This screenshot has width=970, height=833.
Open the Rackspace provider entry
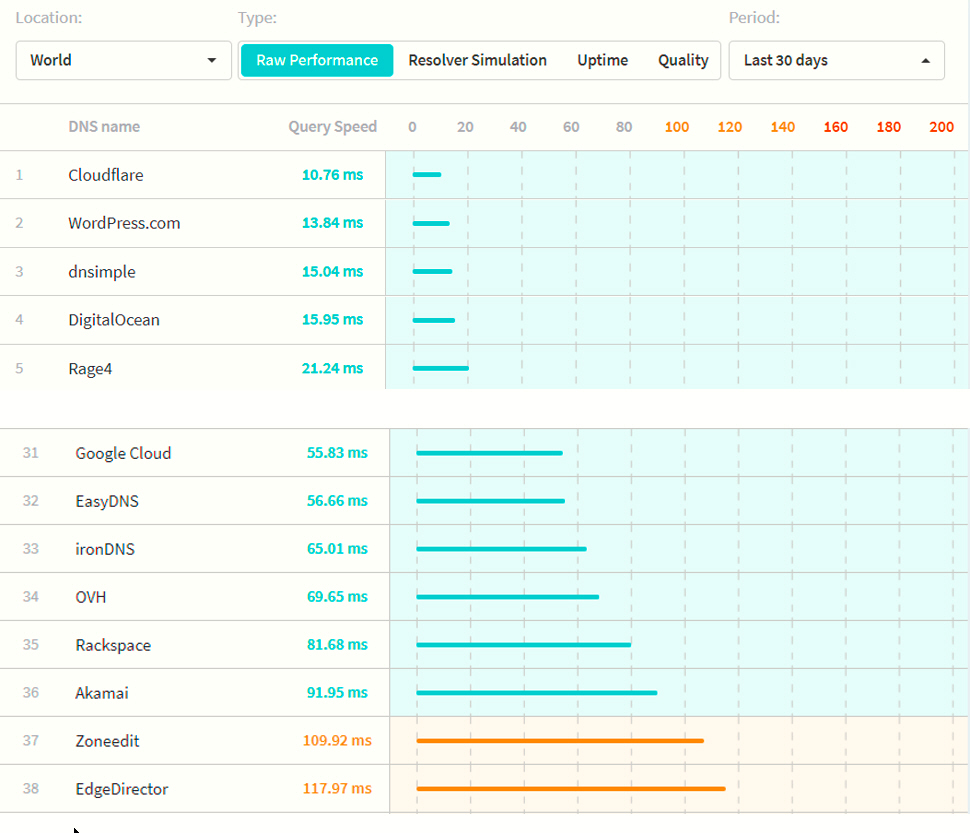click(113, 645)
